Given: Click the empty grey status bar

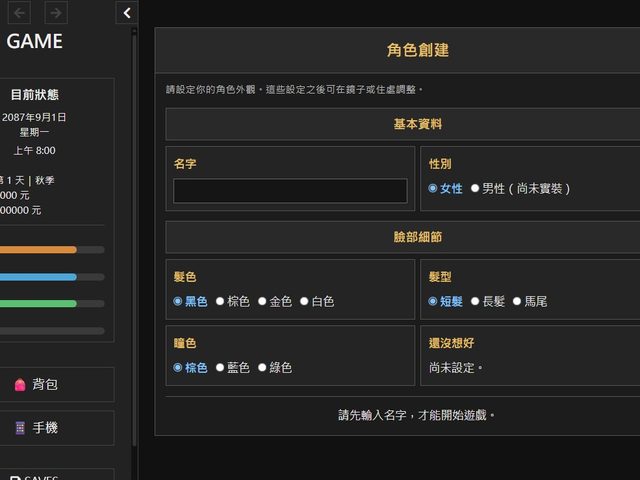Looking at the screenshot, I should pyautogui.click(x=52, y=331).
